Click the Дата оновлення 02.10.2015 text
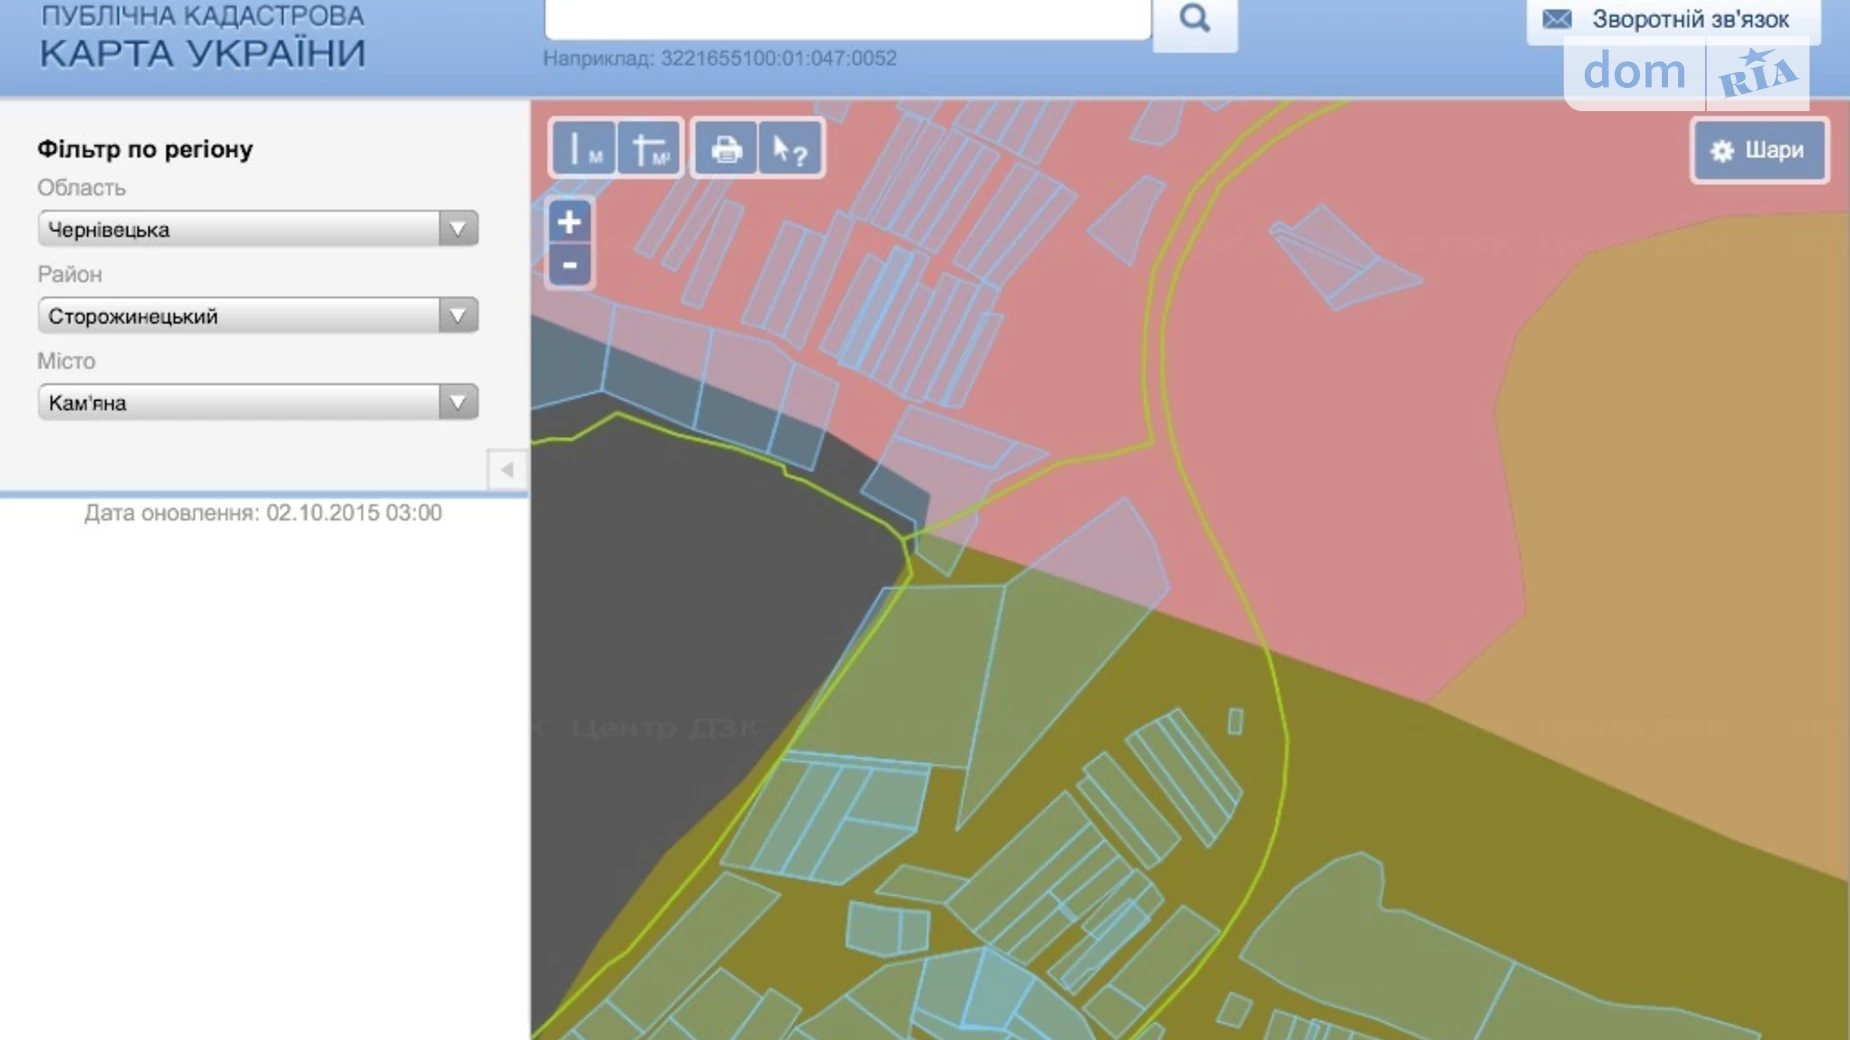Screen dimensions: 1850x1040 click(263, 513)
